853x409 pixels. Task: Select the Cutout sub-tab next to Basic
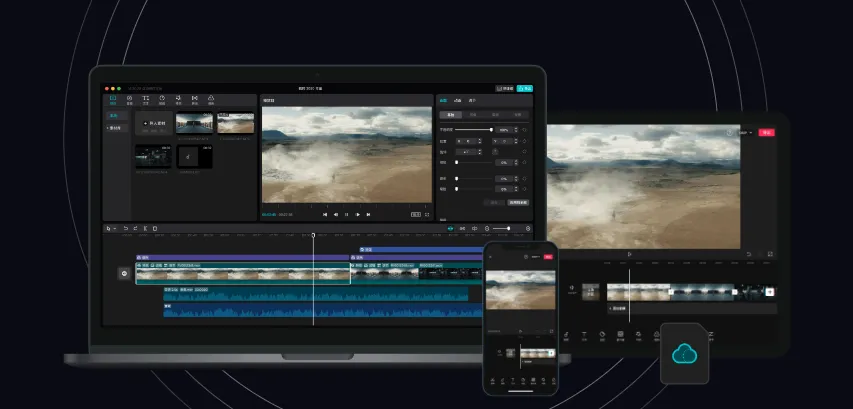pyautogui.click(x=473, y=115)
